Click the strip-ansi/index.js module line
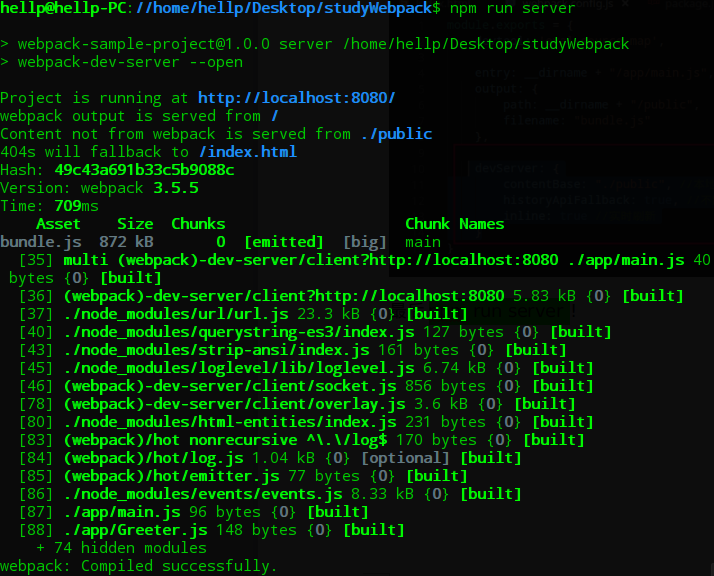 293,350
